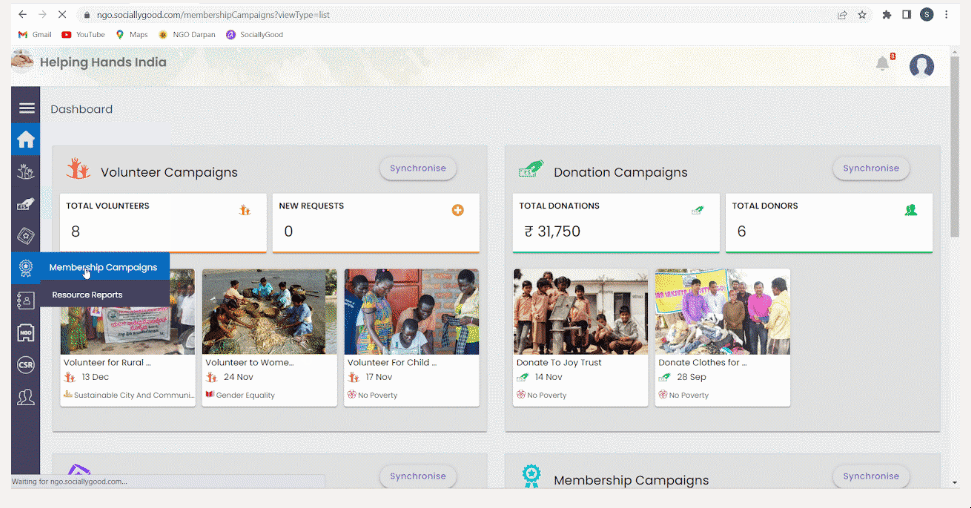This screenshot has width=971, height=508.
Task: Open Chrome profile S avatar
Action: coord(926,15)
